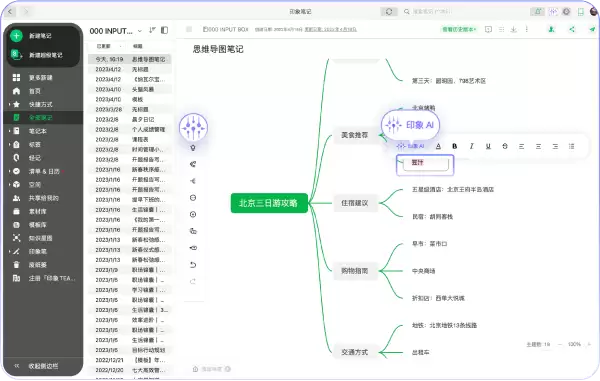Image resolution: width=600 pixels, height=381 pixels.
Task: Open the 知识星图 knowledge graph
Action: 40,238
